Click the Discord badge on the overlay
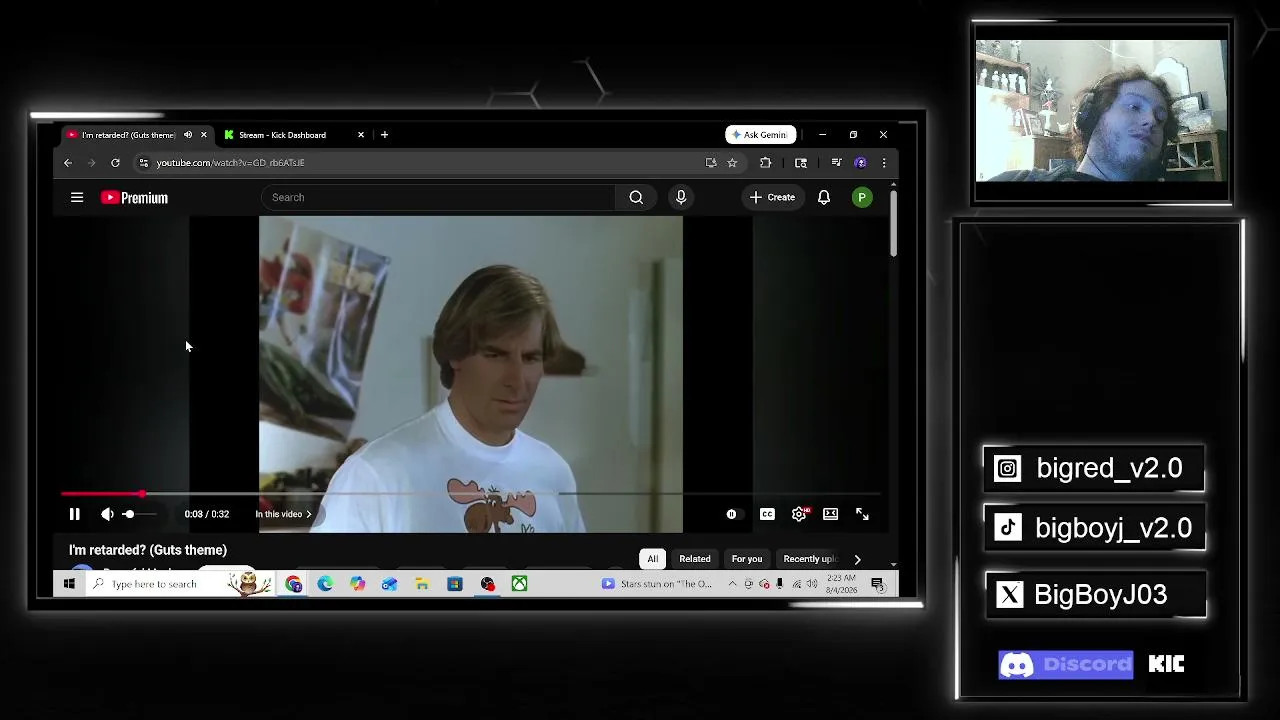This screenshot has height=720, width=1280. pyautogui.click(x=1066, y=665)
